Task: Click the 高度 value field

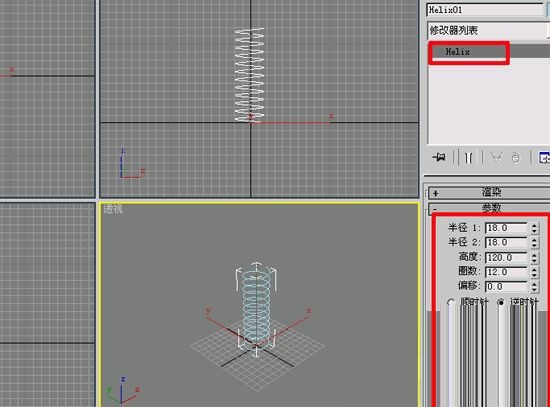Action: click(506, 258)
